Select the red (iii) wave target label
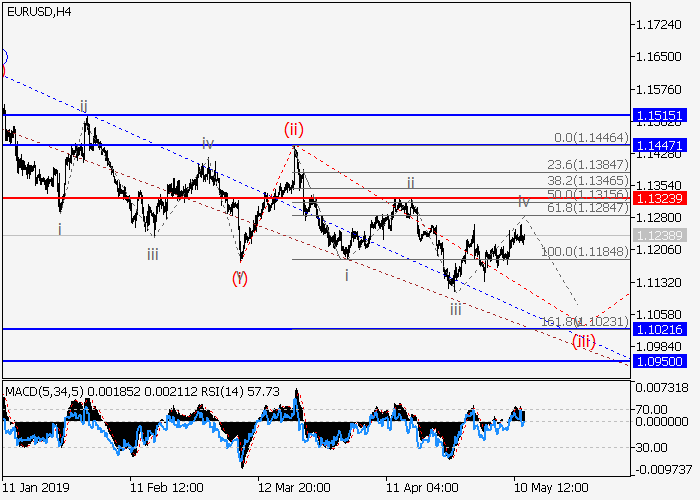The height and width of the screenshot is (500, 700). [584, 342]
